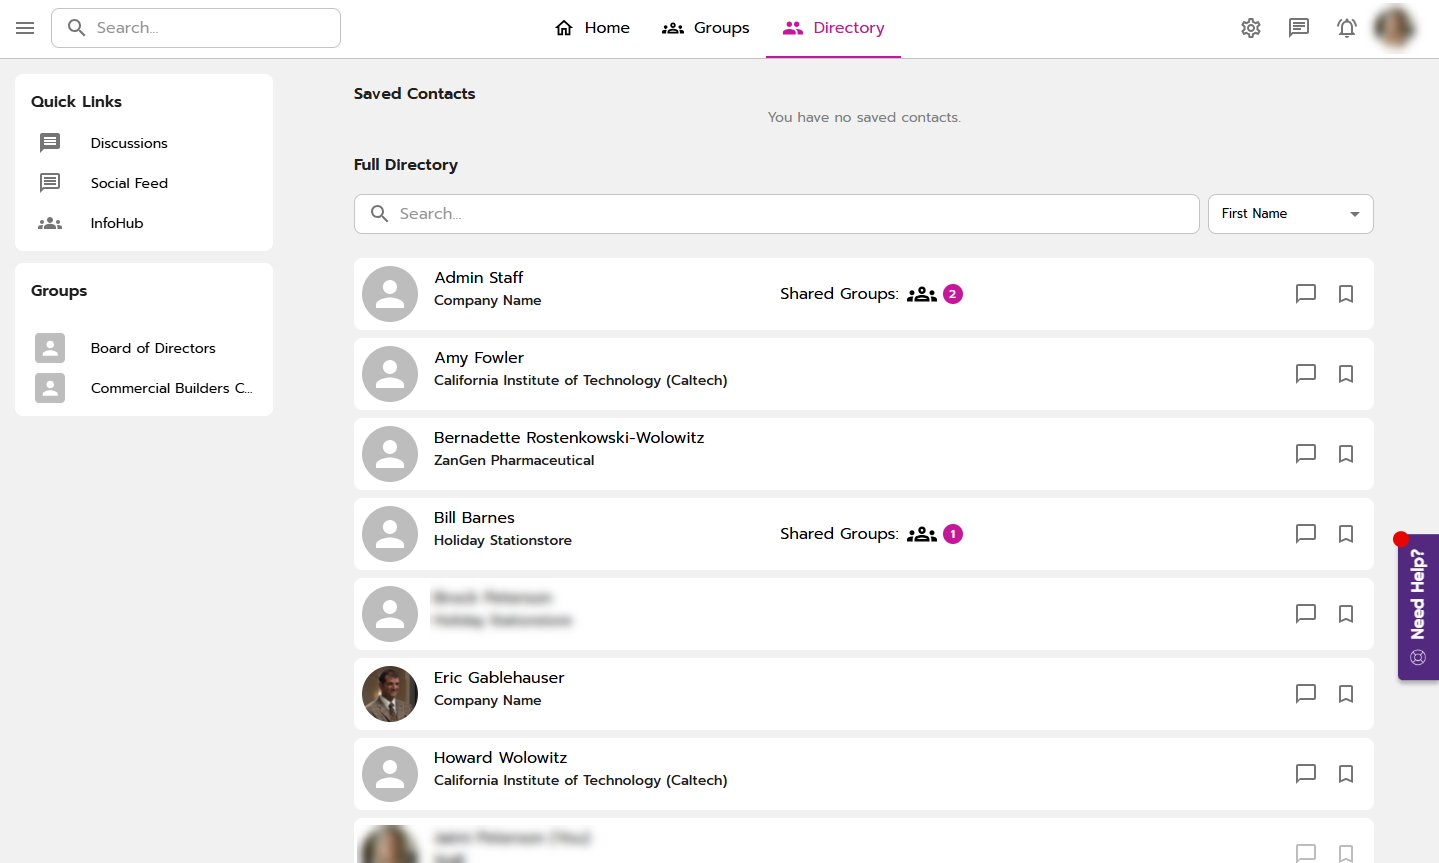Viewport: 1439px width, 863px height.
Task: Open messages from the top bar chat icon
Action: tap(1299, 28)
